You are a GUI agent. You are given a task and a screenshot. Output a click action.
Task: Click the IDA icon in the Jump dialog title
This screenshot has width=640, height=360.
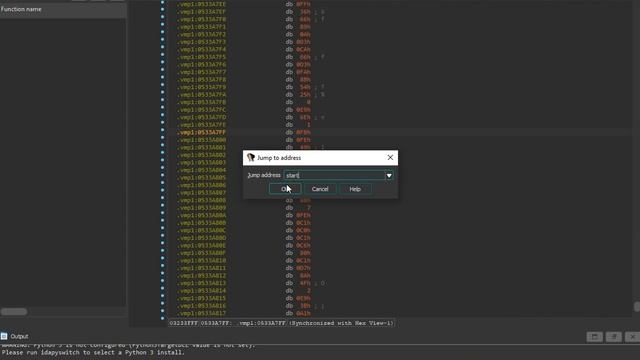tap(251, 158)
